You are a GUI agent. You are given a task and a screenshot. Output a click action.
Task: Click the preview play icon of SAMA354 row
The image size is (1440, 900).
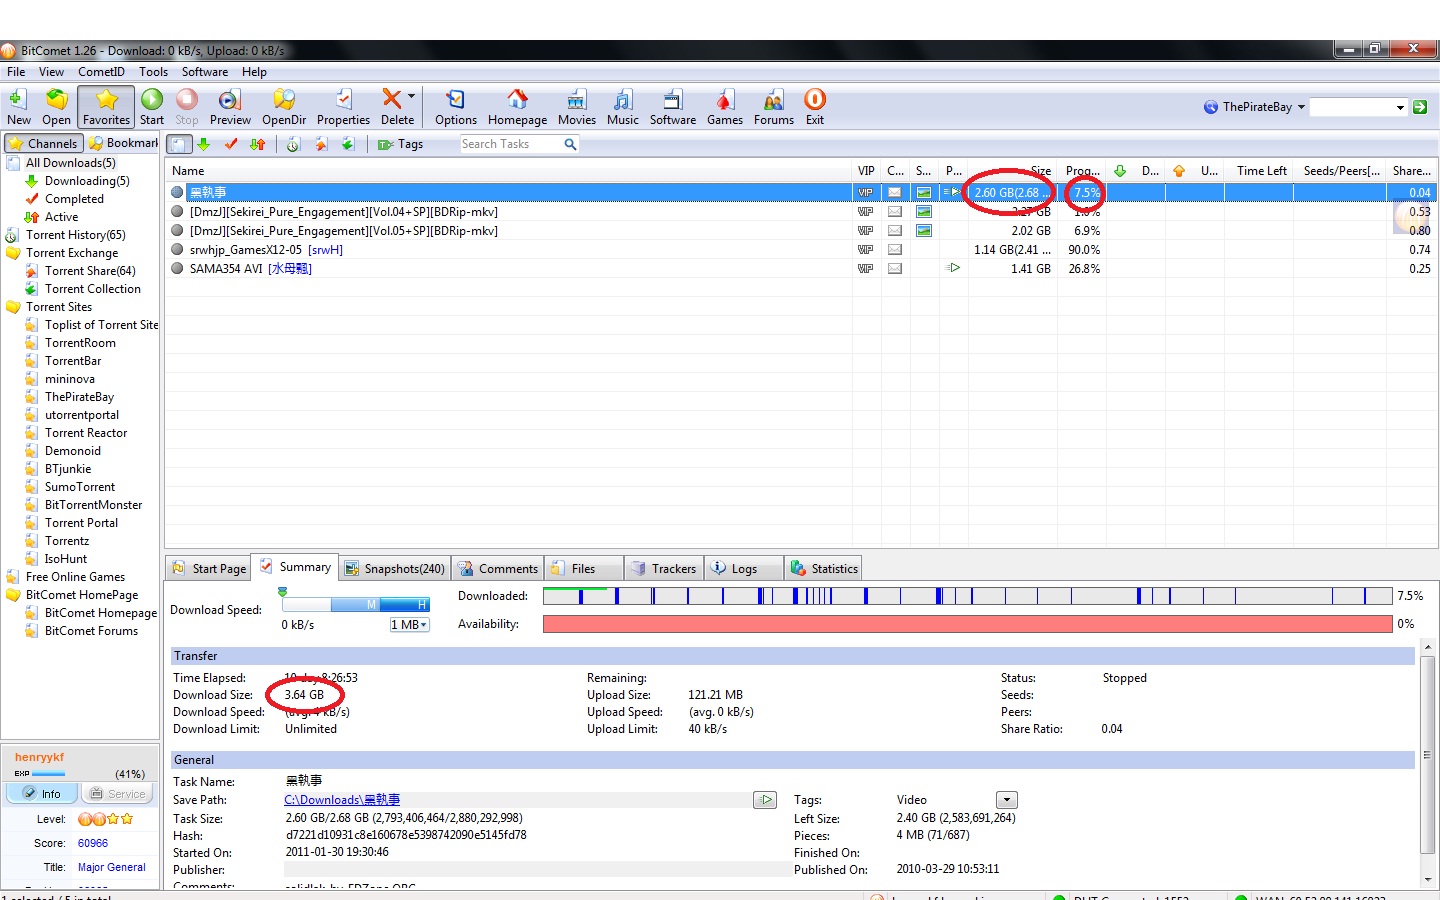click(x=954, y=268)
